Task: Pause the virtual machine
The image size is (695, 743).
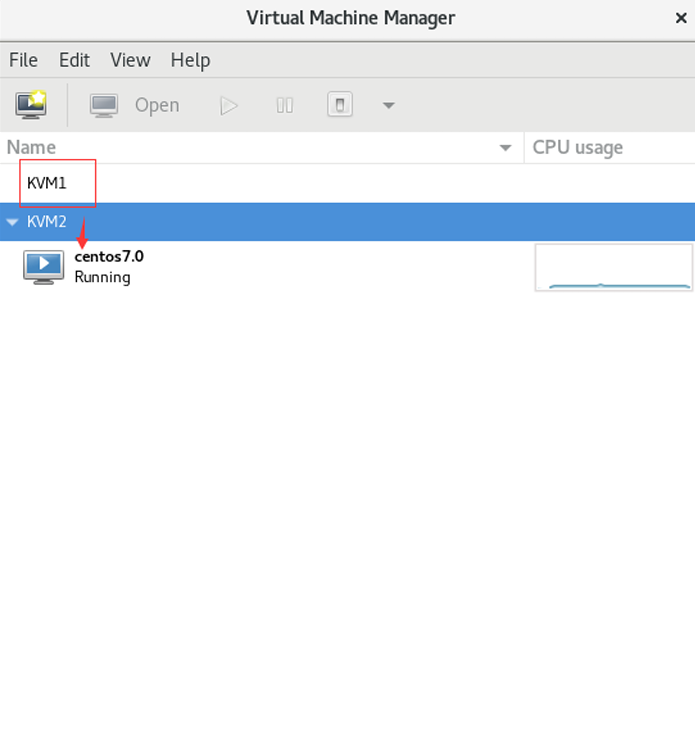Action: 285,105
